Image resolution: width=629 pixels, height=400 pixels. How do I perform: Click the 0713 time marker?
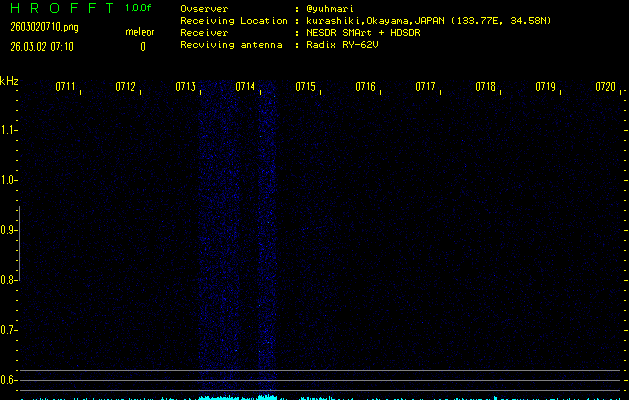click(185, 86)
